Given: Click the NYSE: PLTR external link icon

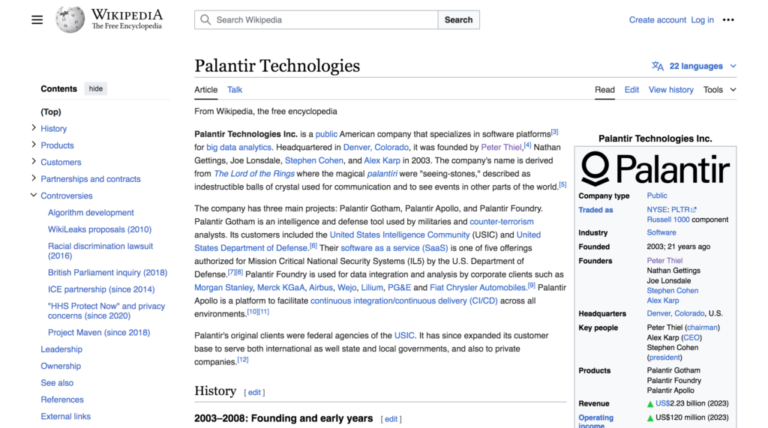Looking at the screenshot, I should tap(694, 210).
